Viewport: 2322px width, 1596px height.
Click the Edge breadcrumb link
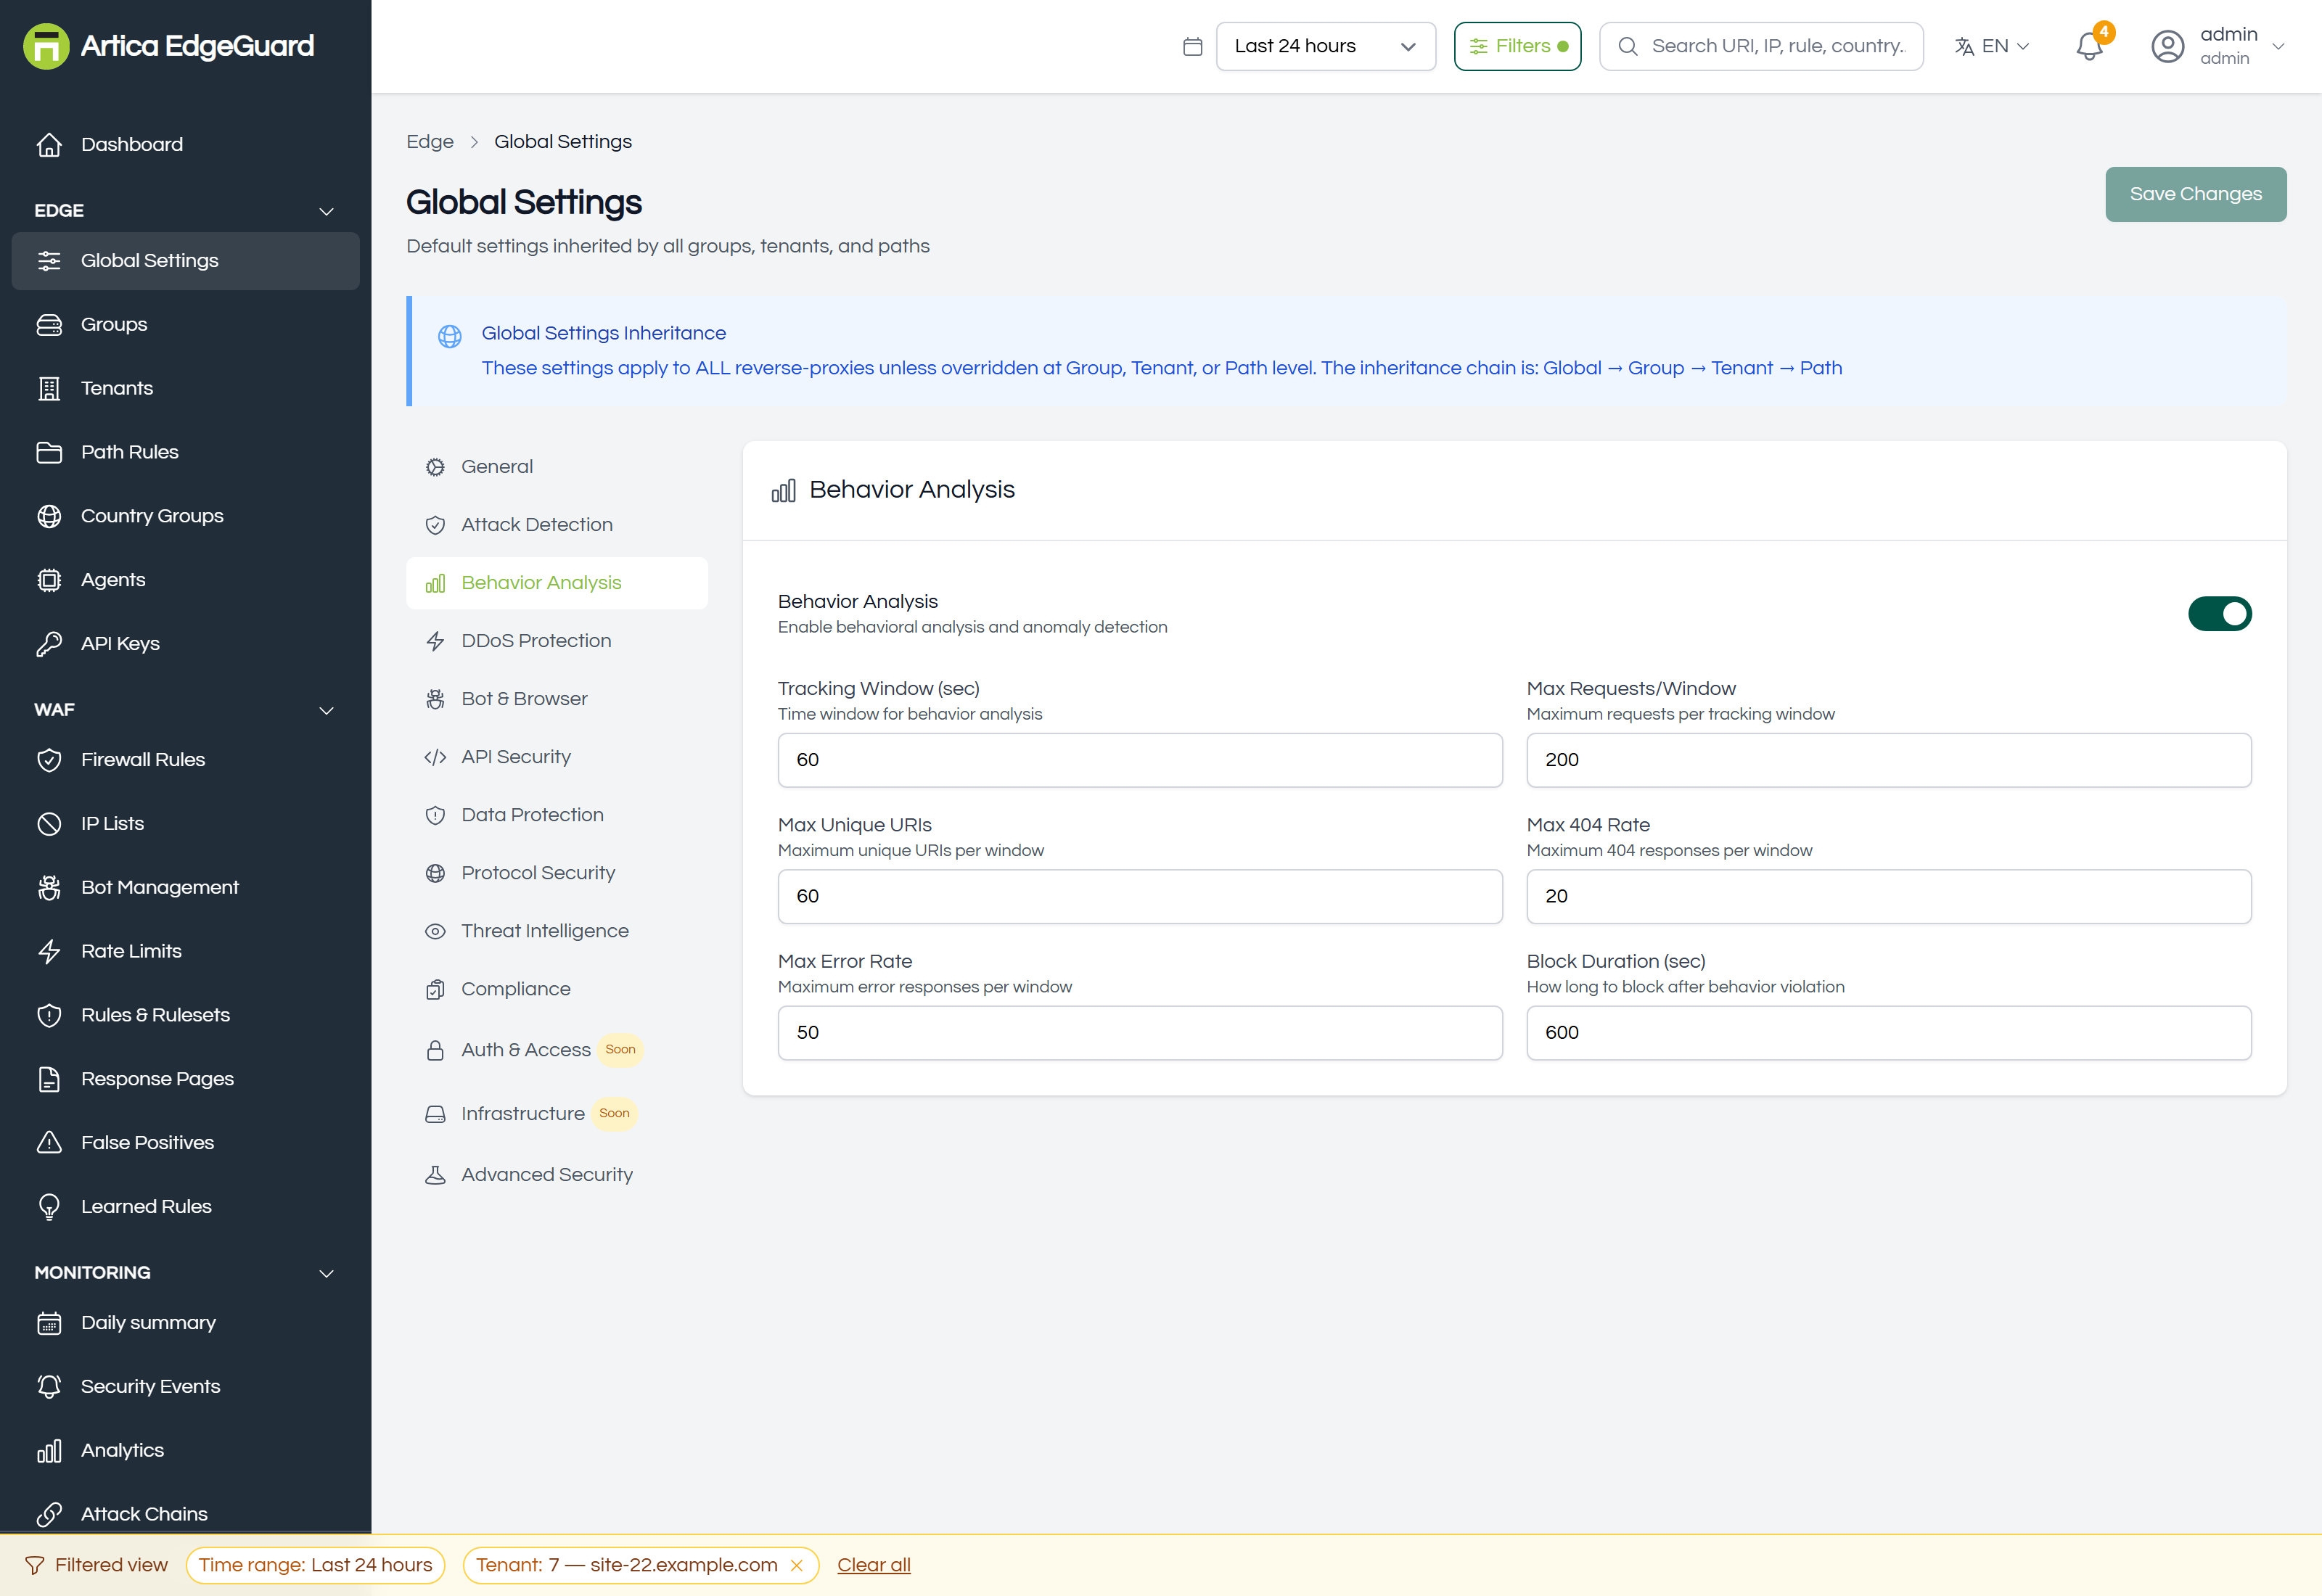[430, 141]
